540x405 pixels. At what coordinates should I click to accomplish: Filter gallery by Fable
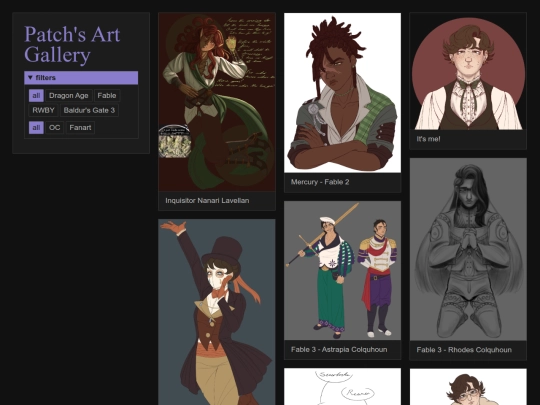107,96
